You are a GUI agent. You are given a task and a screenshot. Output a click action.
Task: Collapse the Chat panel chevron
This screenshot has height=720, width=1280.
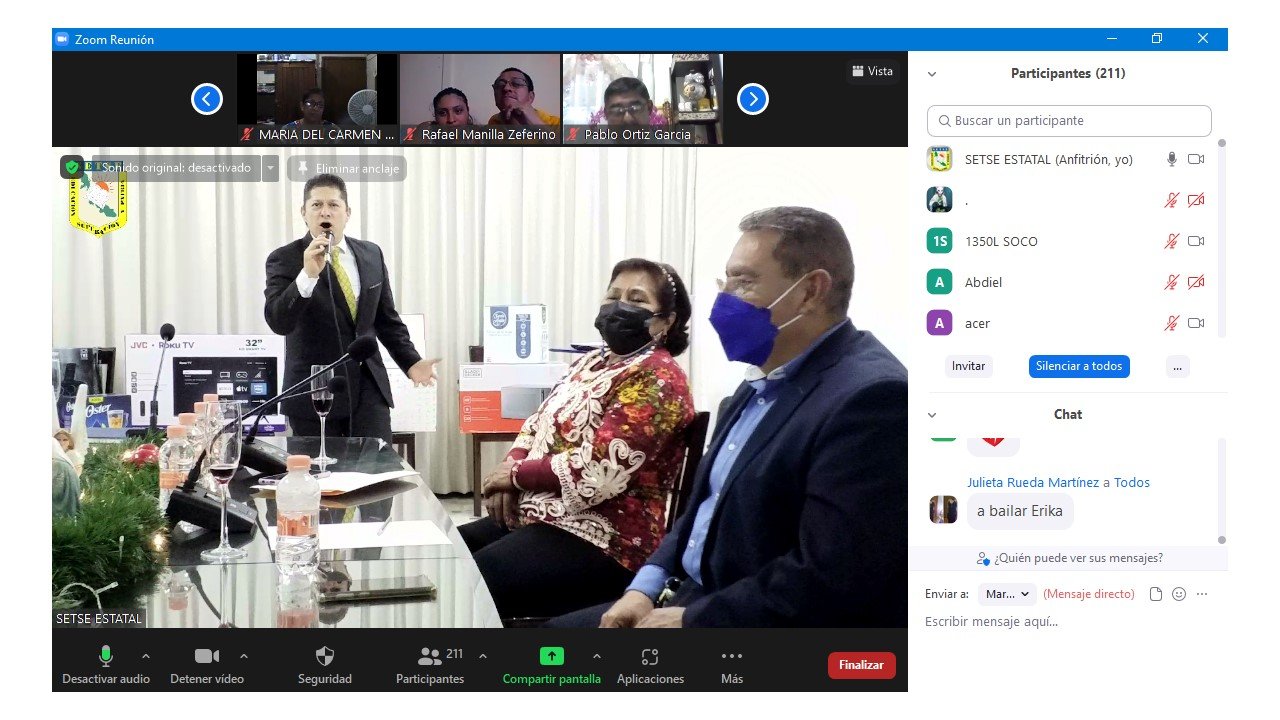(932, 415)
